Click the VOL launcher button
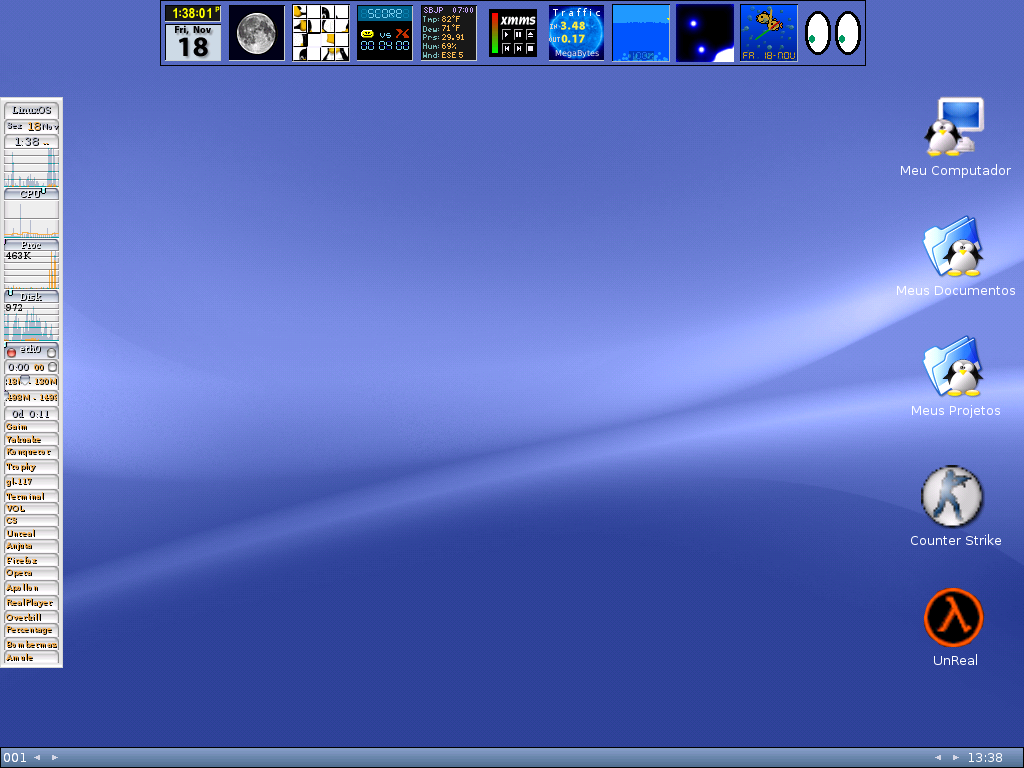The height and width of the screenshot is (768, 1024). pos(31,509)
